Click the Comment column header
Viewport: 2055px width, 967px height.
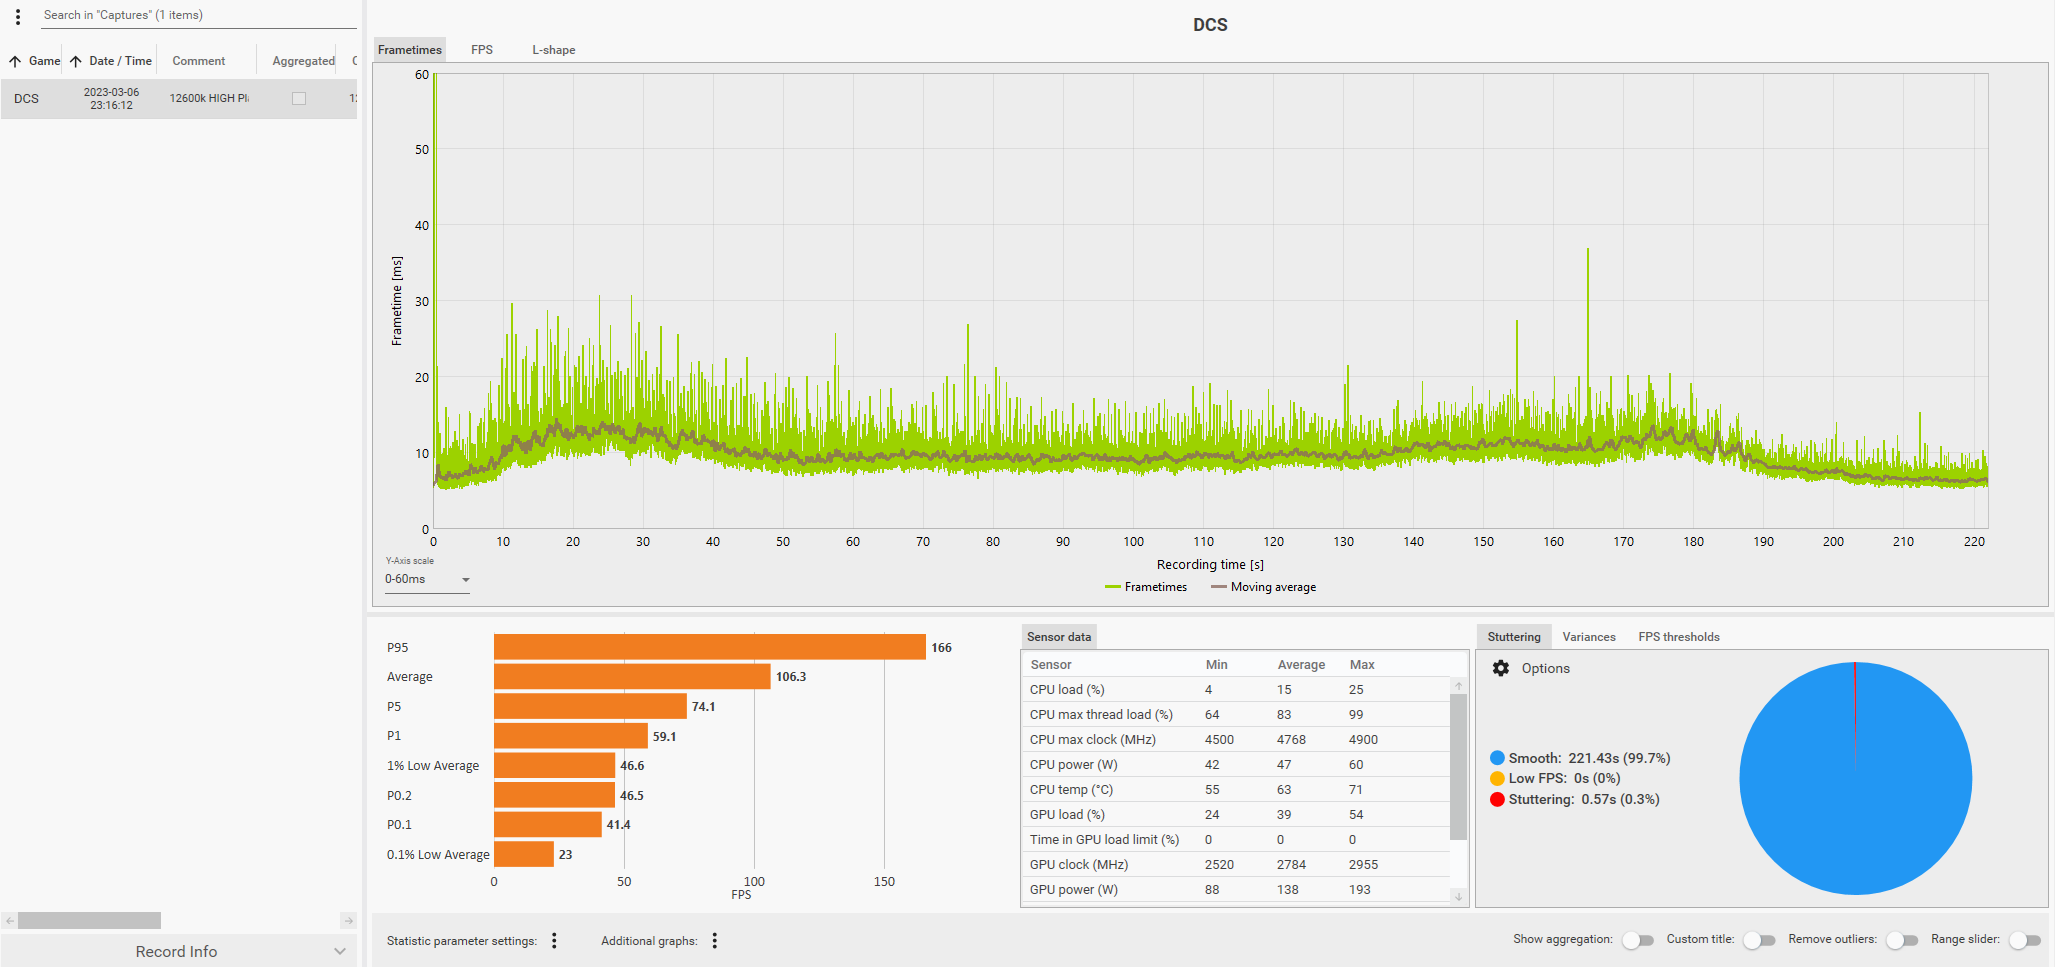199,61
